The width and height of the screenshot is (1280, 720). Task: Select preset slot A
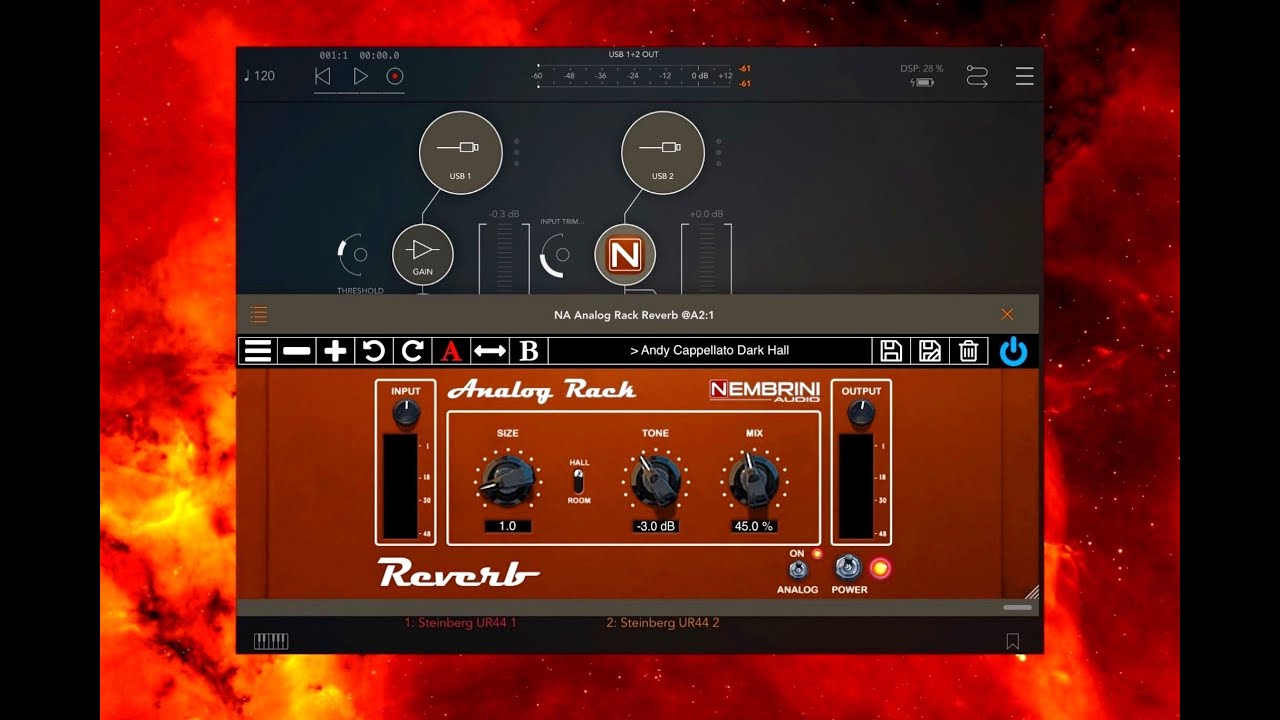pos(451,351)
